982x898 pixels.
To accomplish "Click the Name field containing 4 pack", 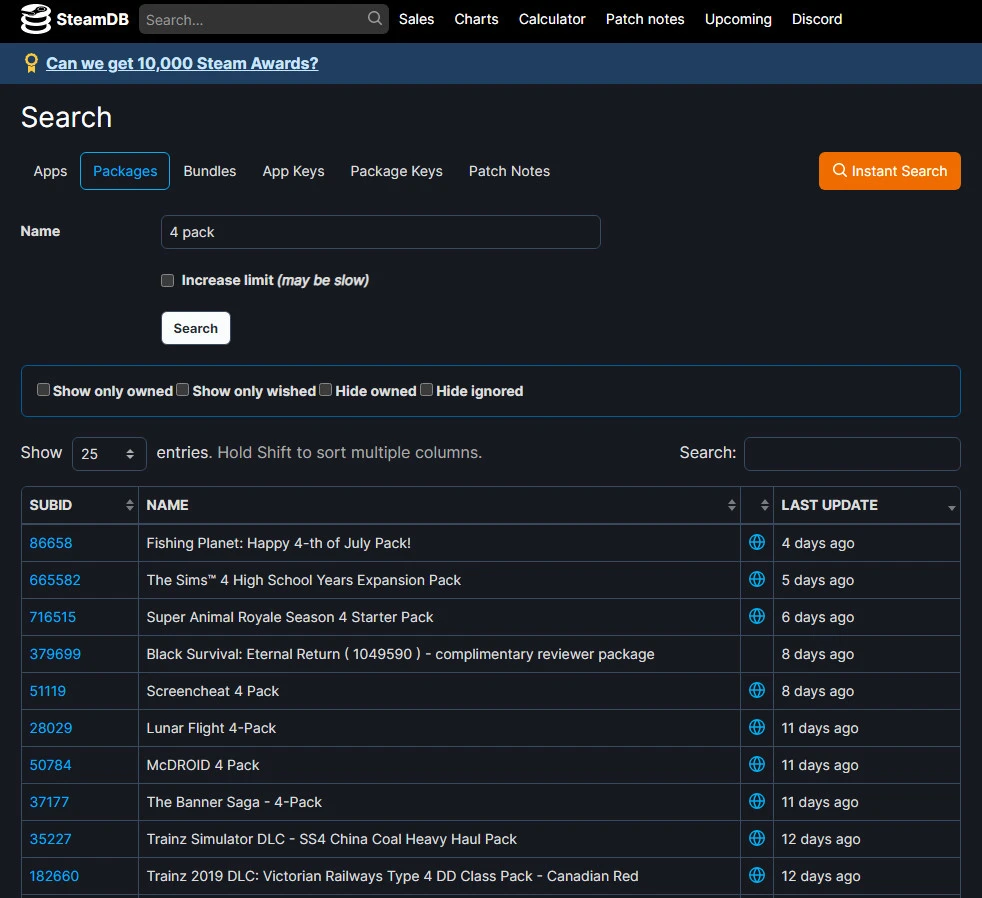I will tap(381, 232).
